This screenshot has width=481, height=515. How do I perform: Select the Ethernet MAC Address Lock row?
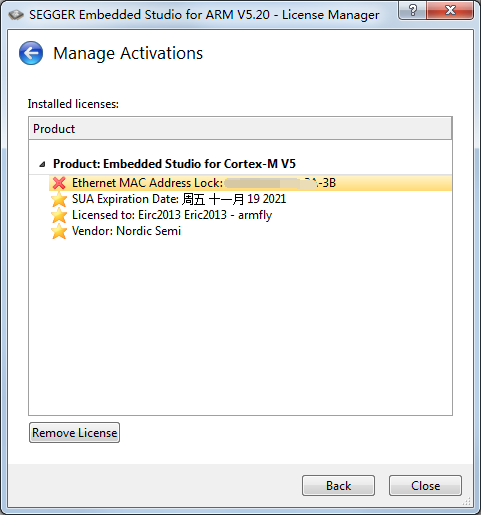coord(250,183)
